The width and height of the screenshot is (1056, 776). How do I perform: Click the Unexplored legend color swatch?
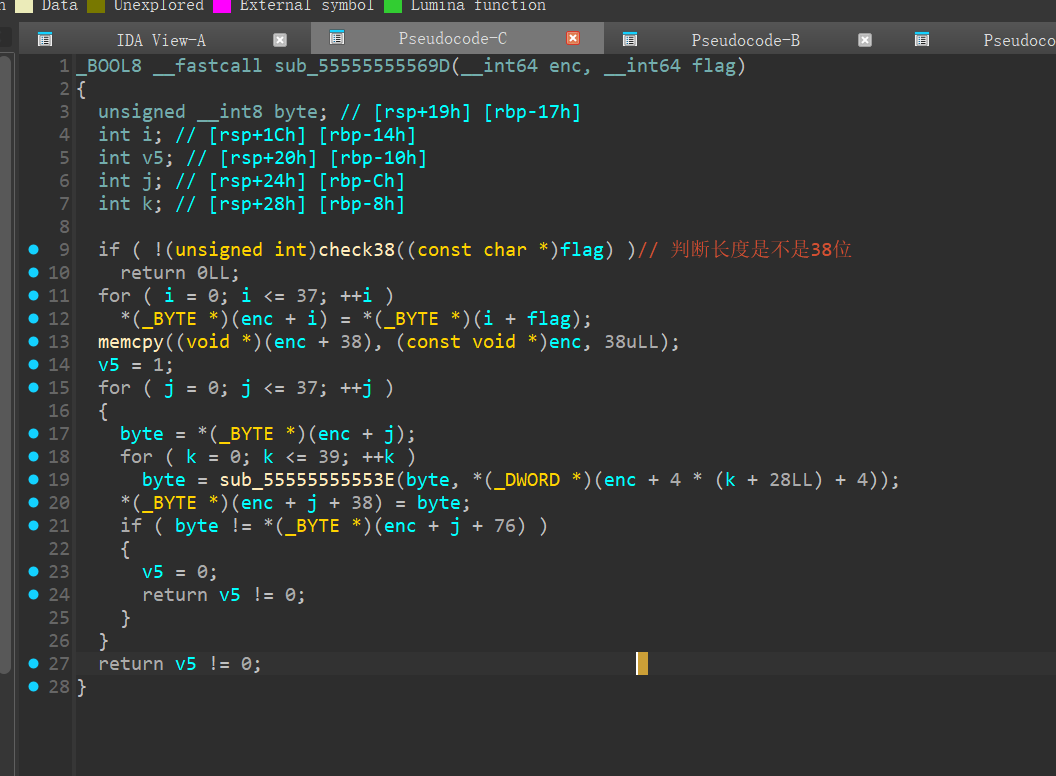click(x=95, y=6)
